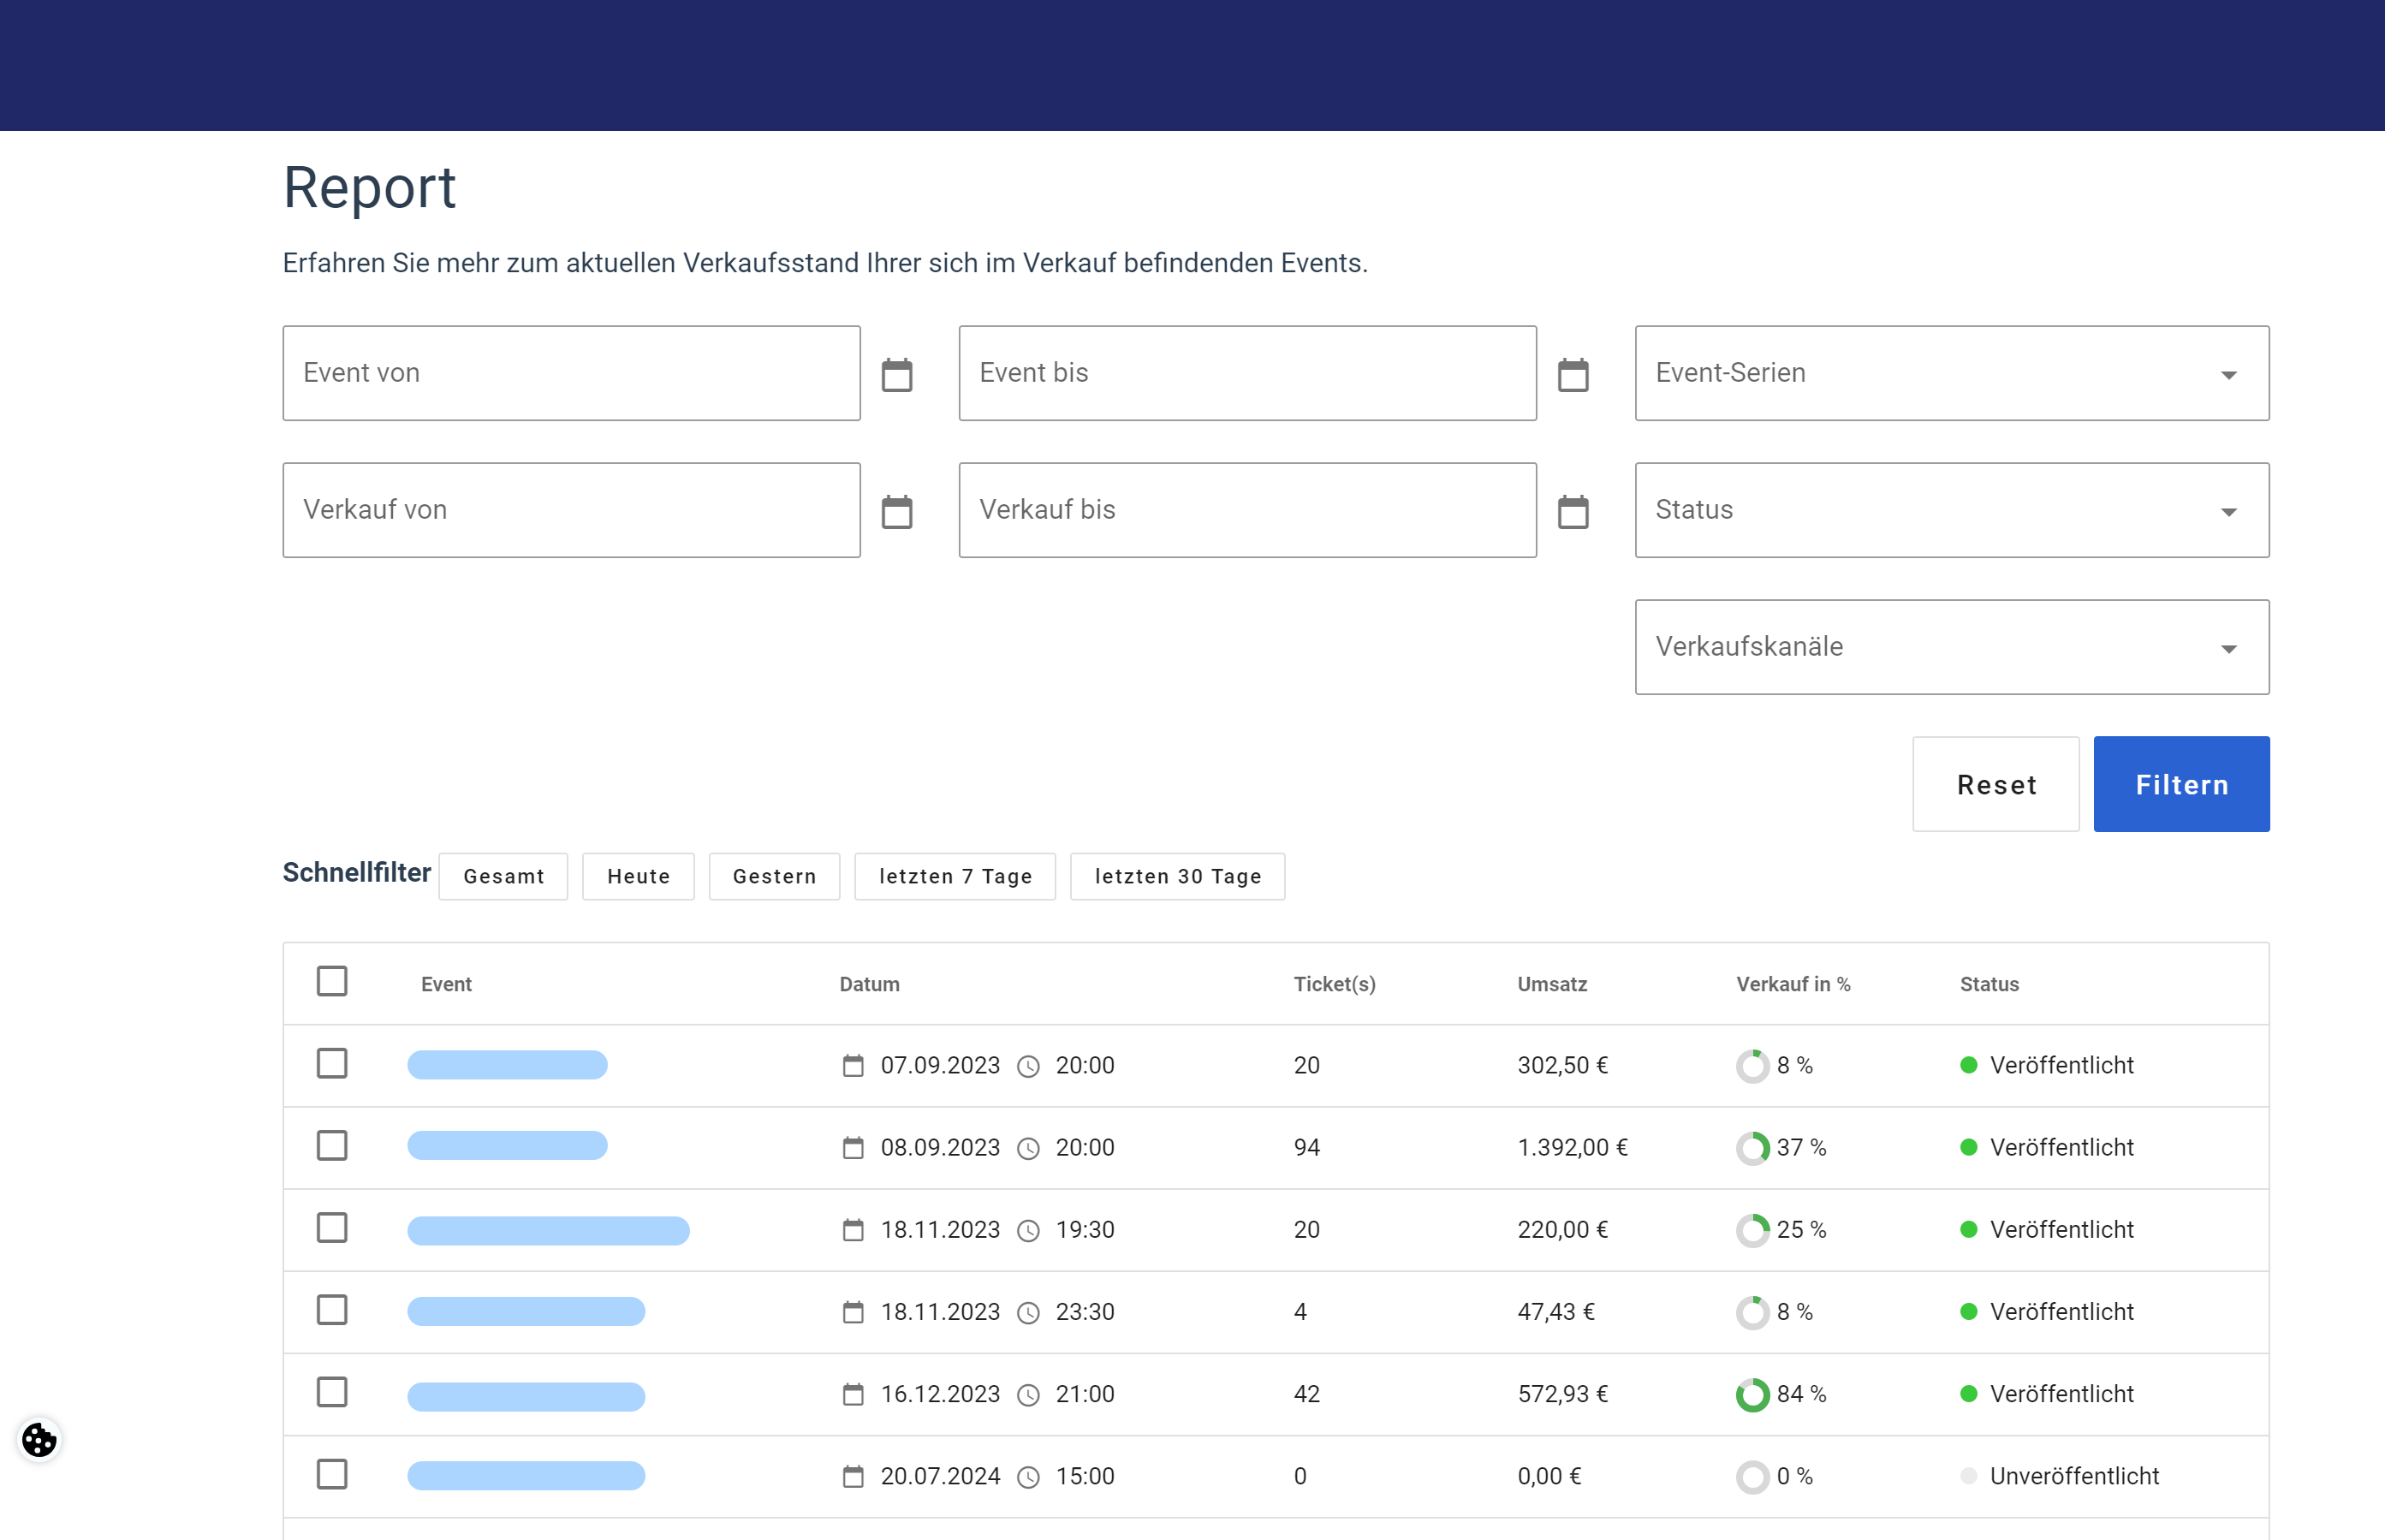Screen dimensions: 2385x1540
Task: Check the 07.09.2023 event row checkbox
Action: click(x=332, y=1063)
